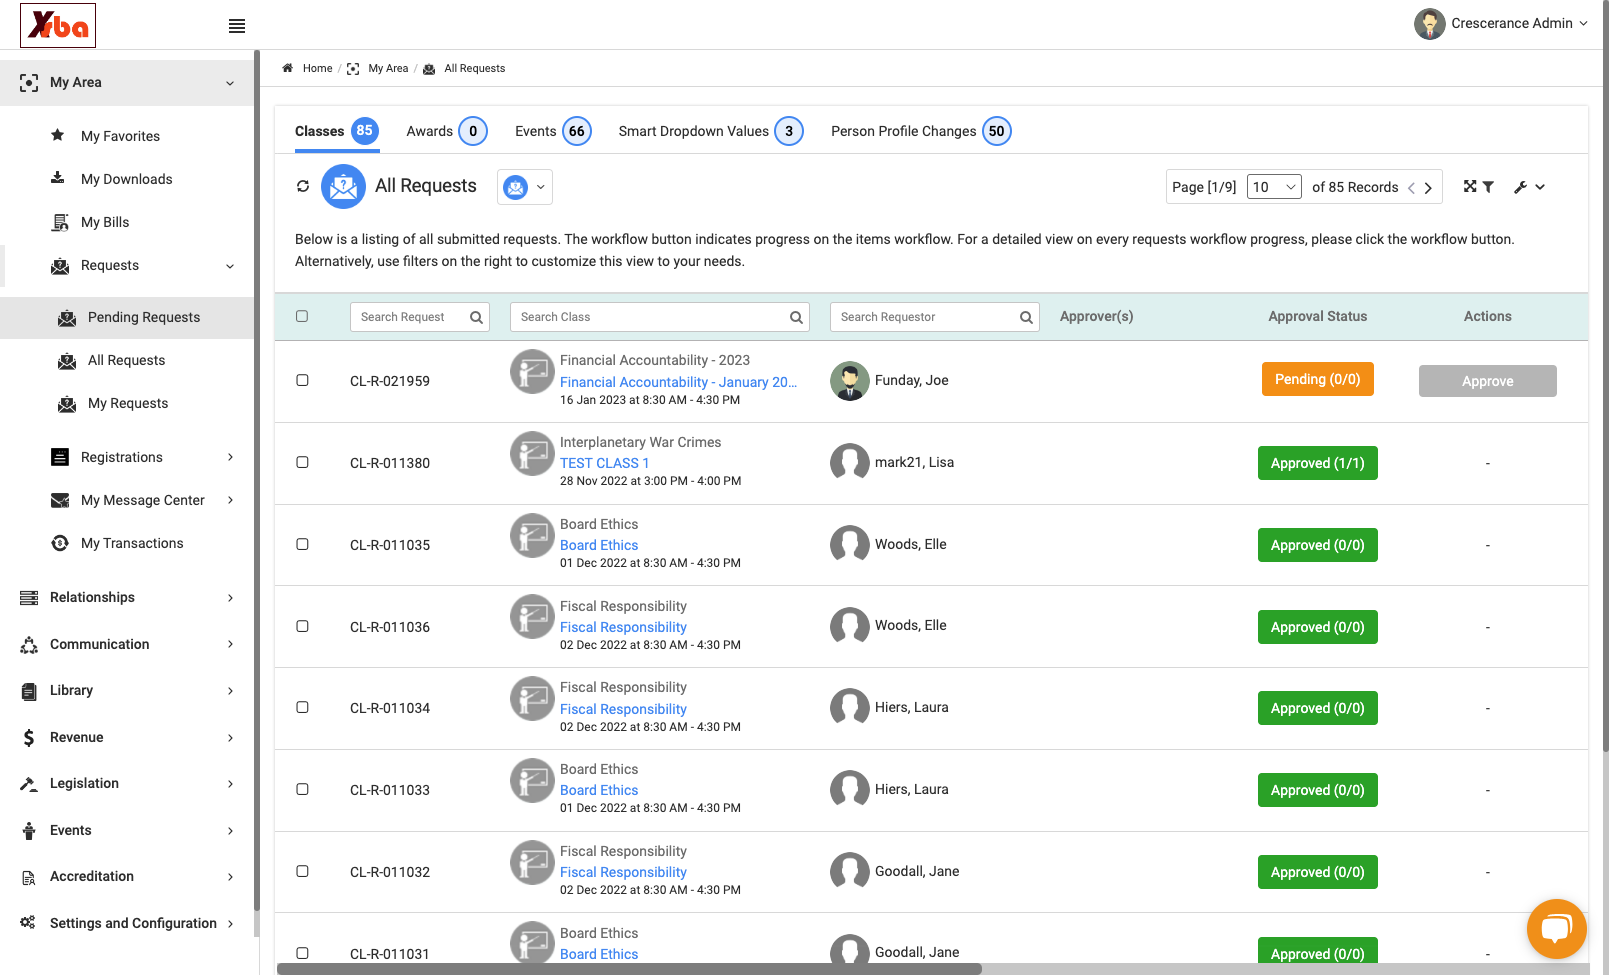Click the Approve button for CL-R-021959

pos(1487,381)
